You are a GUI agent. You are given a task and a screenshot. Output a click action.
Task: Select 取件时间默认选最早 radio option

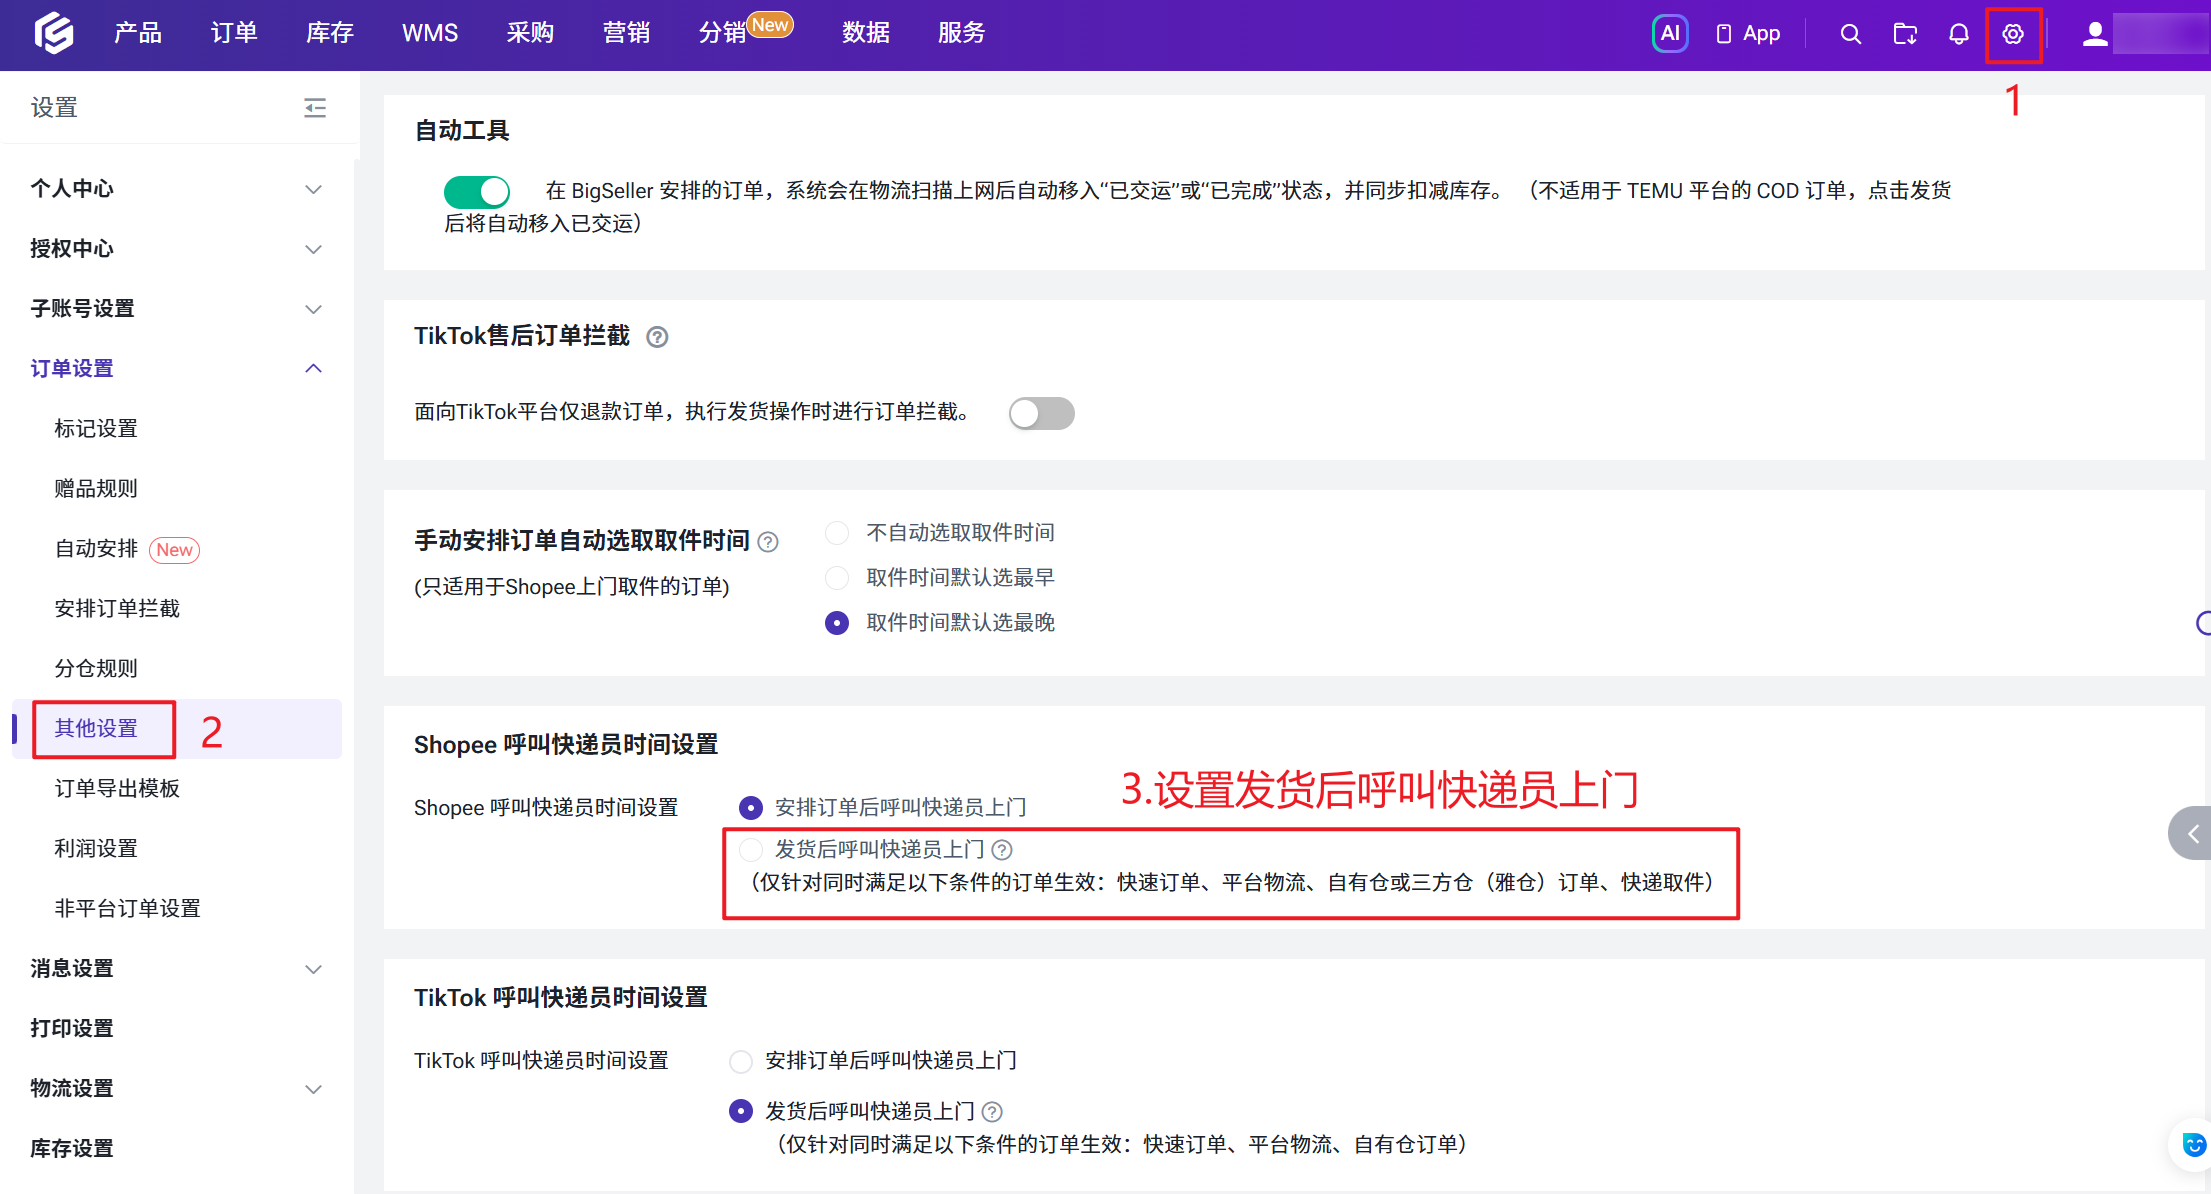[837, 578]
